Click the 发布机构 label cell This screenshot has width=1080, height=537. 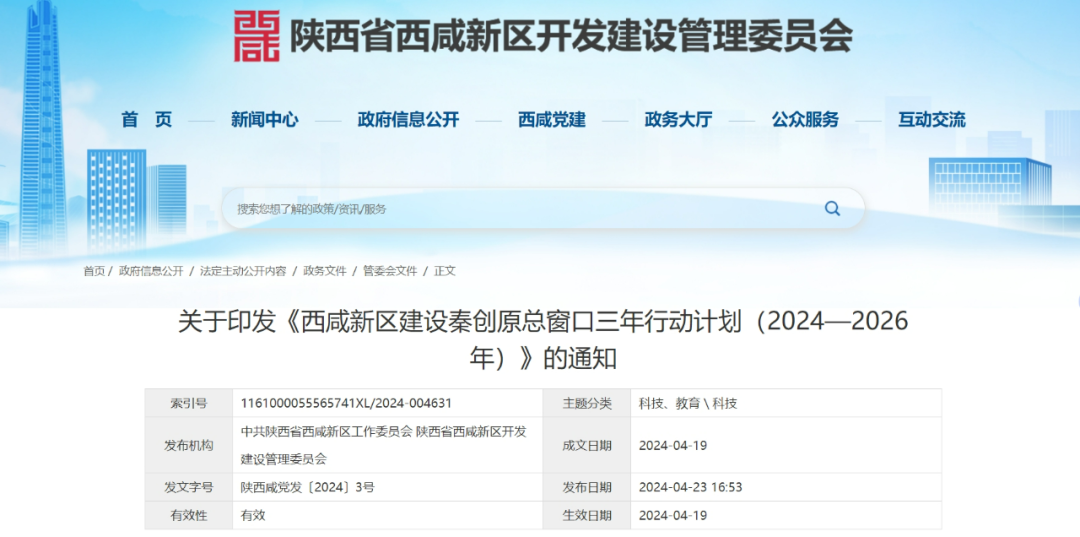point(188,445)
